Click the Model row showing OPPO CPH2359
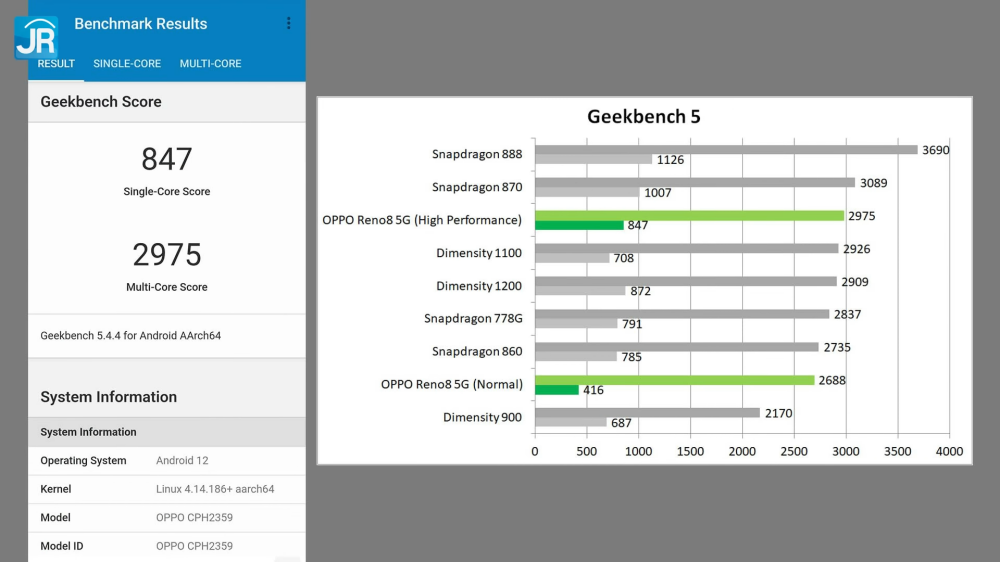 click(x=166, y=518)
